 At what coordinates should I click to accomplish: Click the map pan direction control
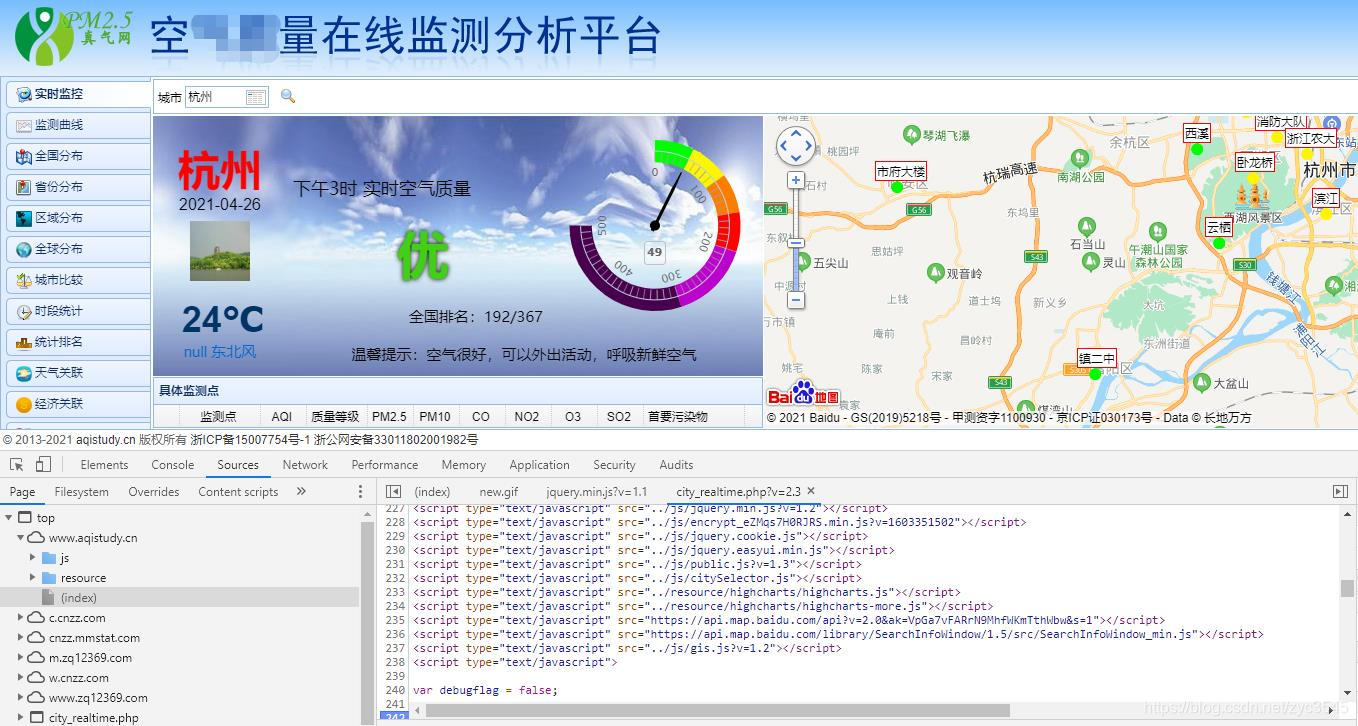coord(796,146)
